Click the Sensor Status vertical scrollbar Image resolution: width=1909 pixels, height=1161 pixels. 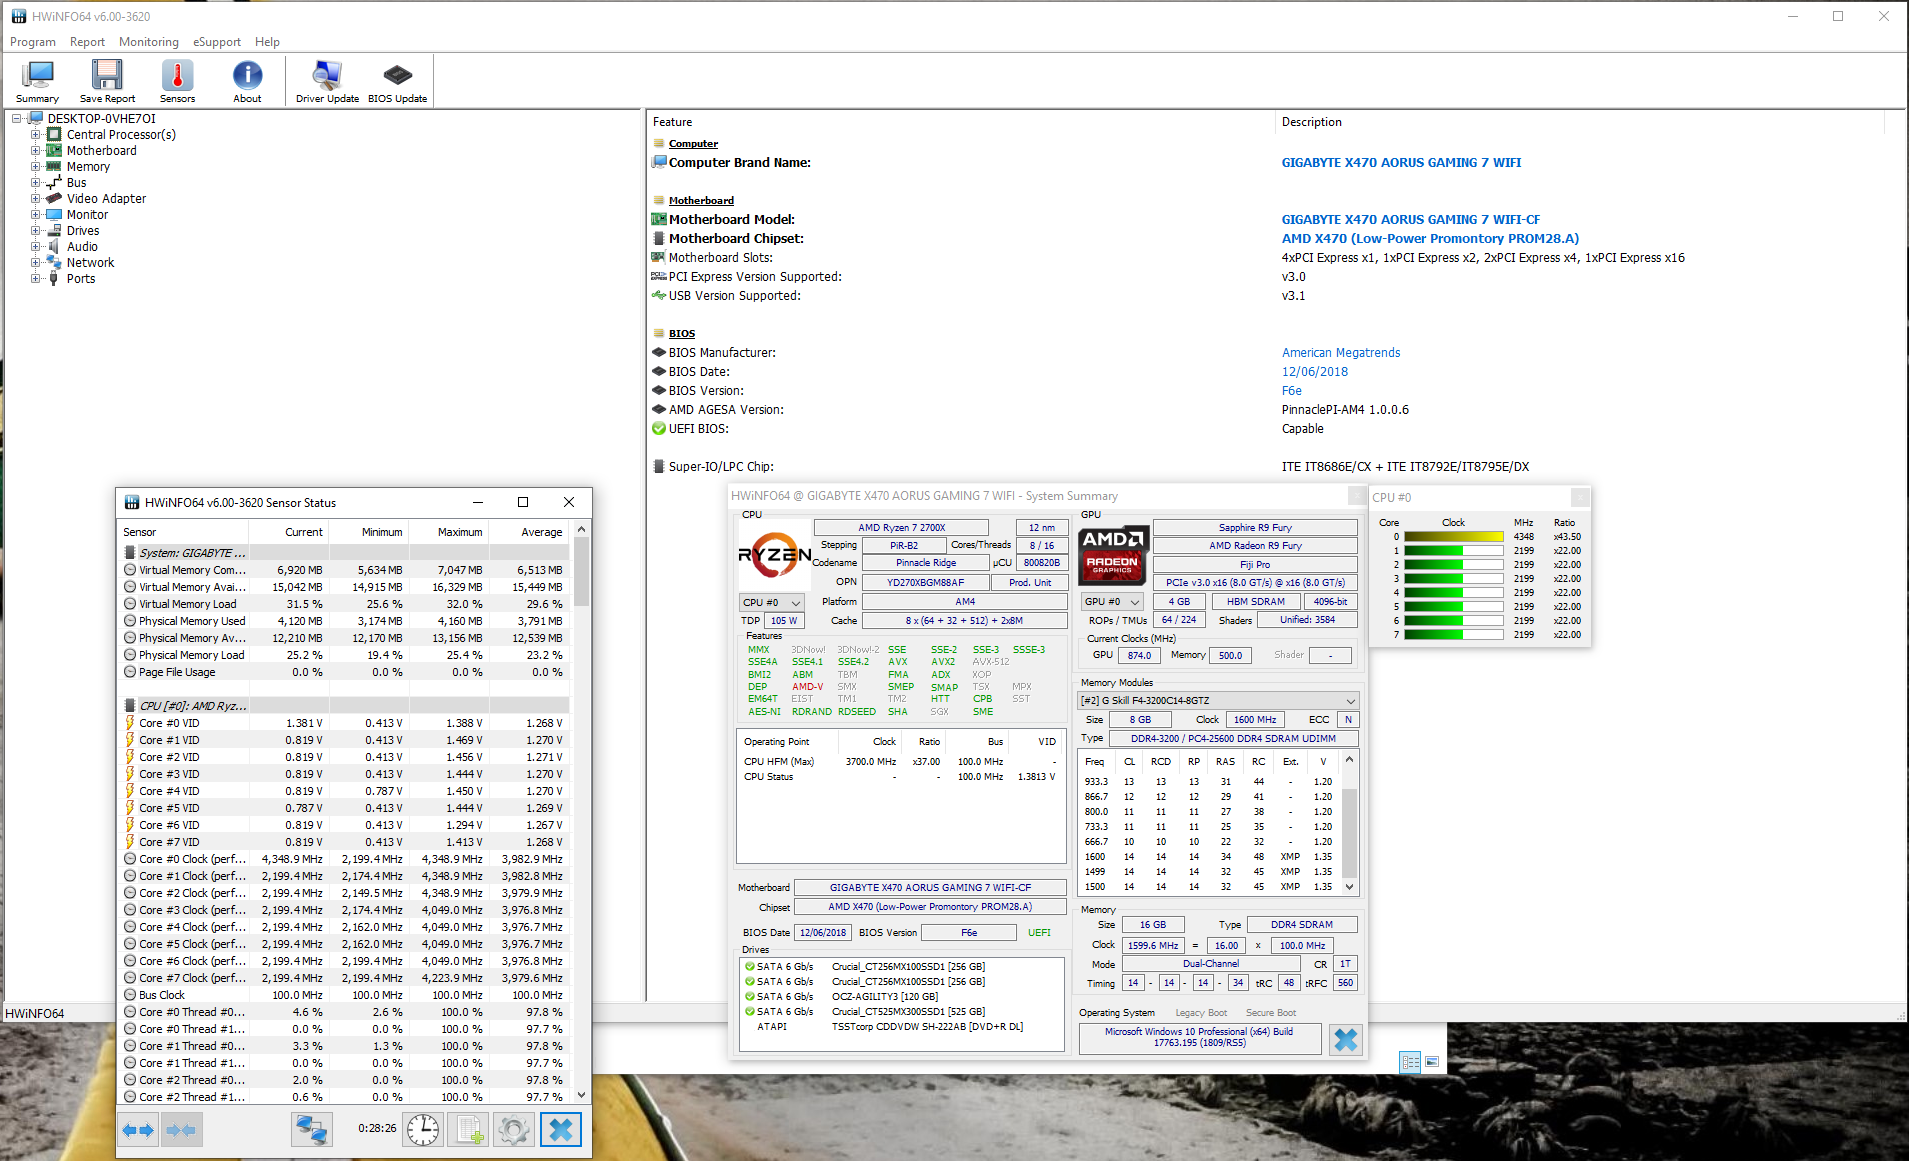pyautogui.click(x=582, y=812)
